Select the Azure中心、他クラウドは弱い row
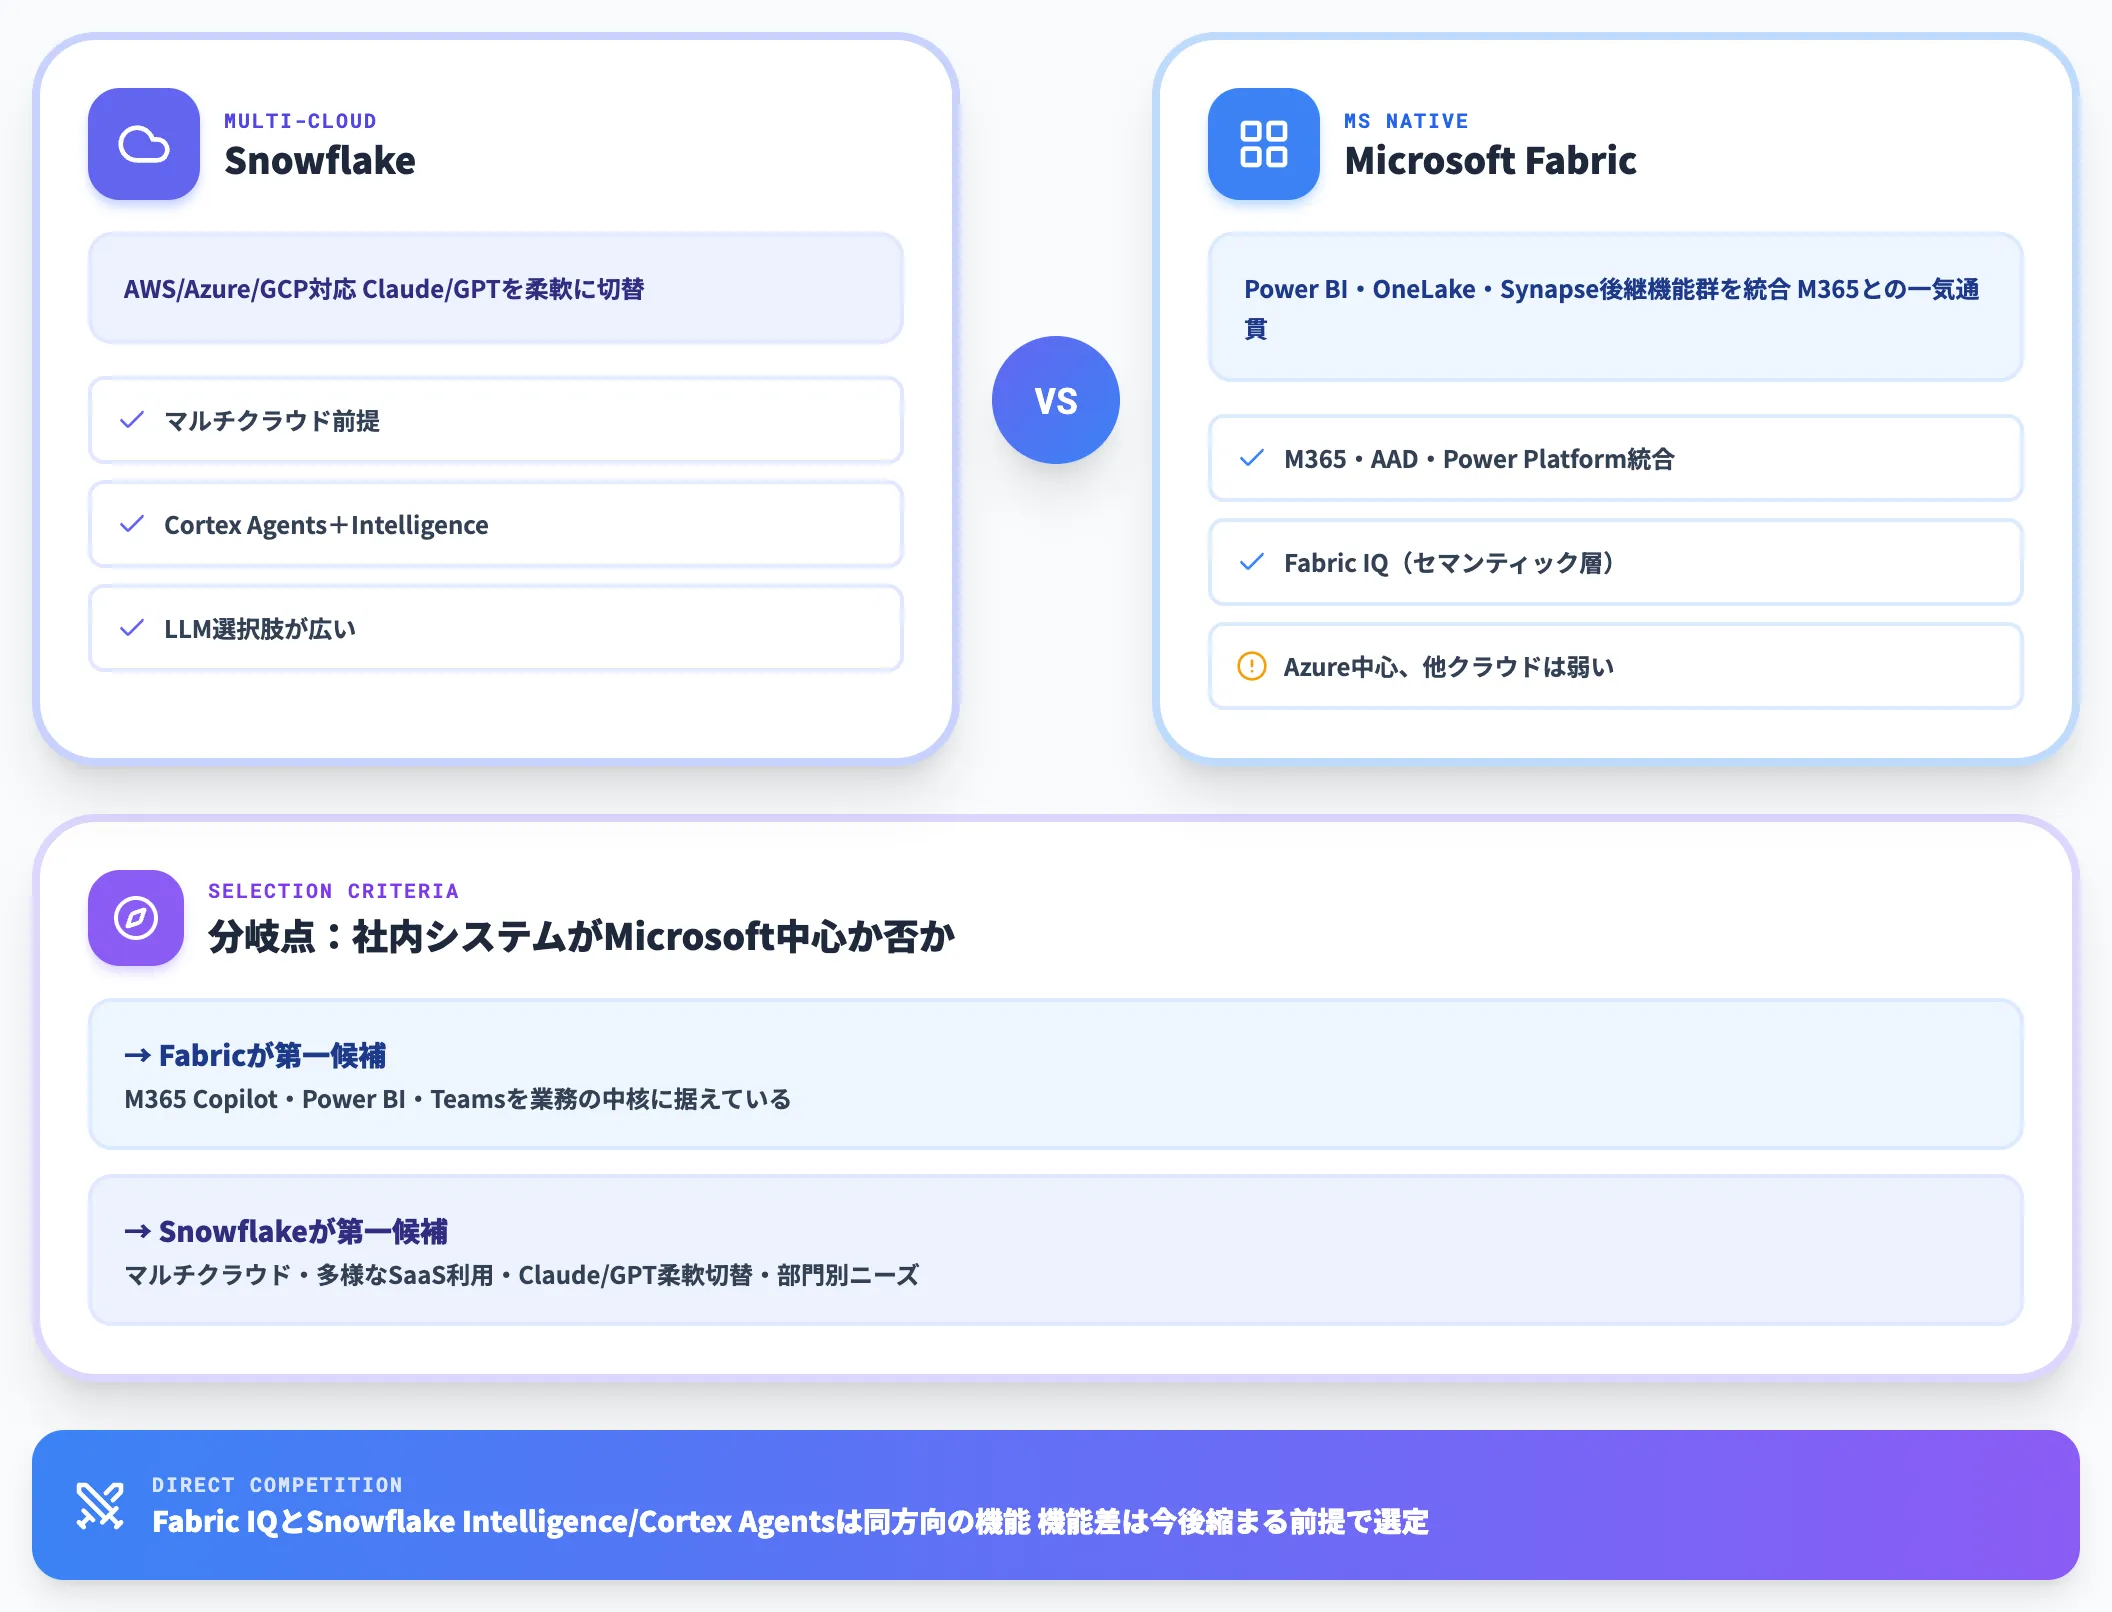 click(x=1616, y=666)
